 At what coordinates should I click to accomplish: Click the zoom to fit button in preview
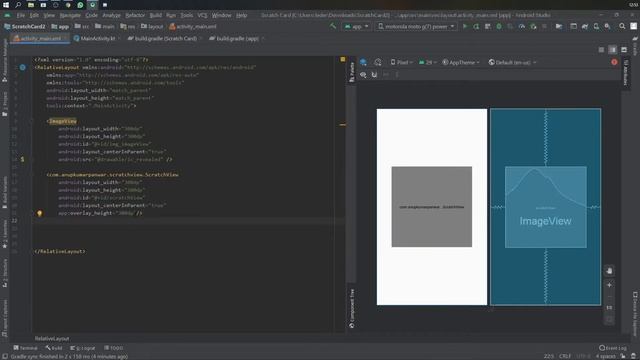pyautogui.click(x=609, y=319)
